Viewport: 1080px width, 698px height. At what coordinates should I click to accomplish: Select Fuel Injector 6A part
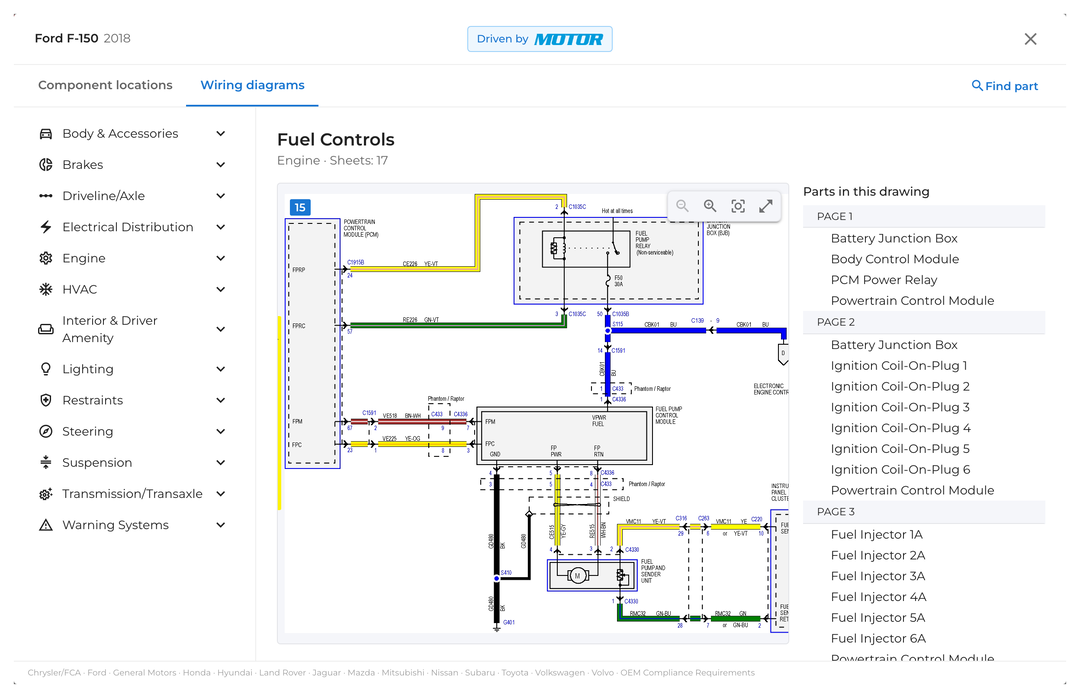click(x=878, y=638)
